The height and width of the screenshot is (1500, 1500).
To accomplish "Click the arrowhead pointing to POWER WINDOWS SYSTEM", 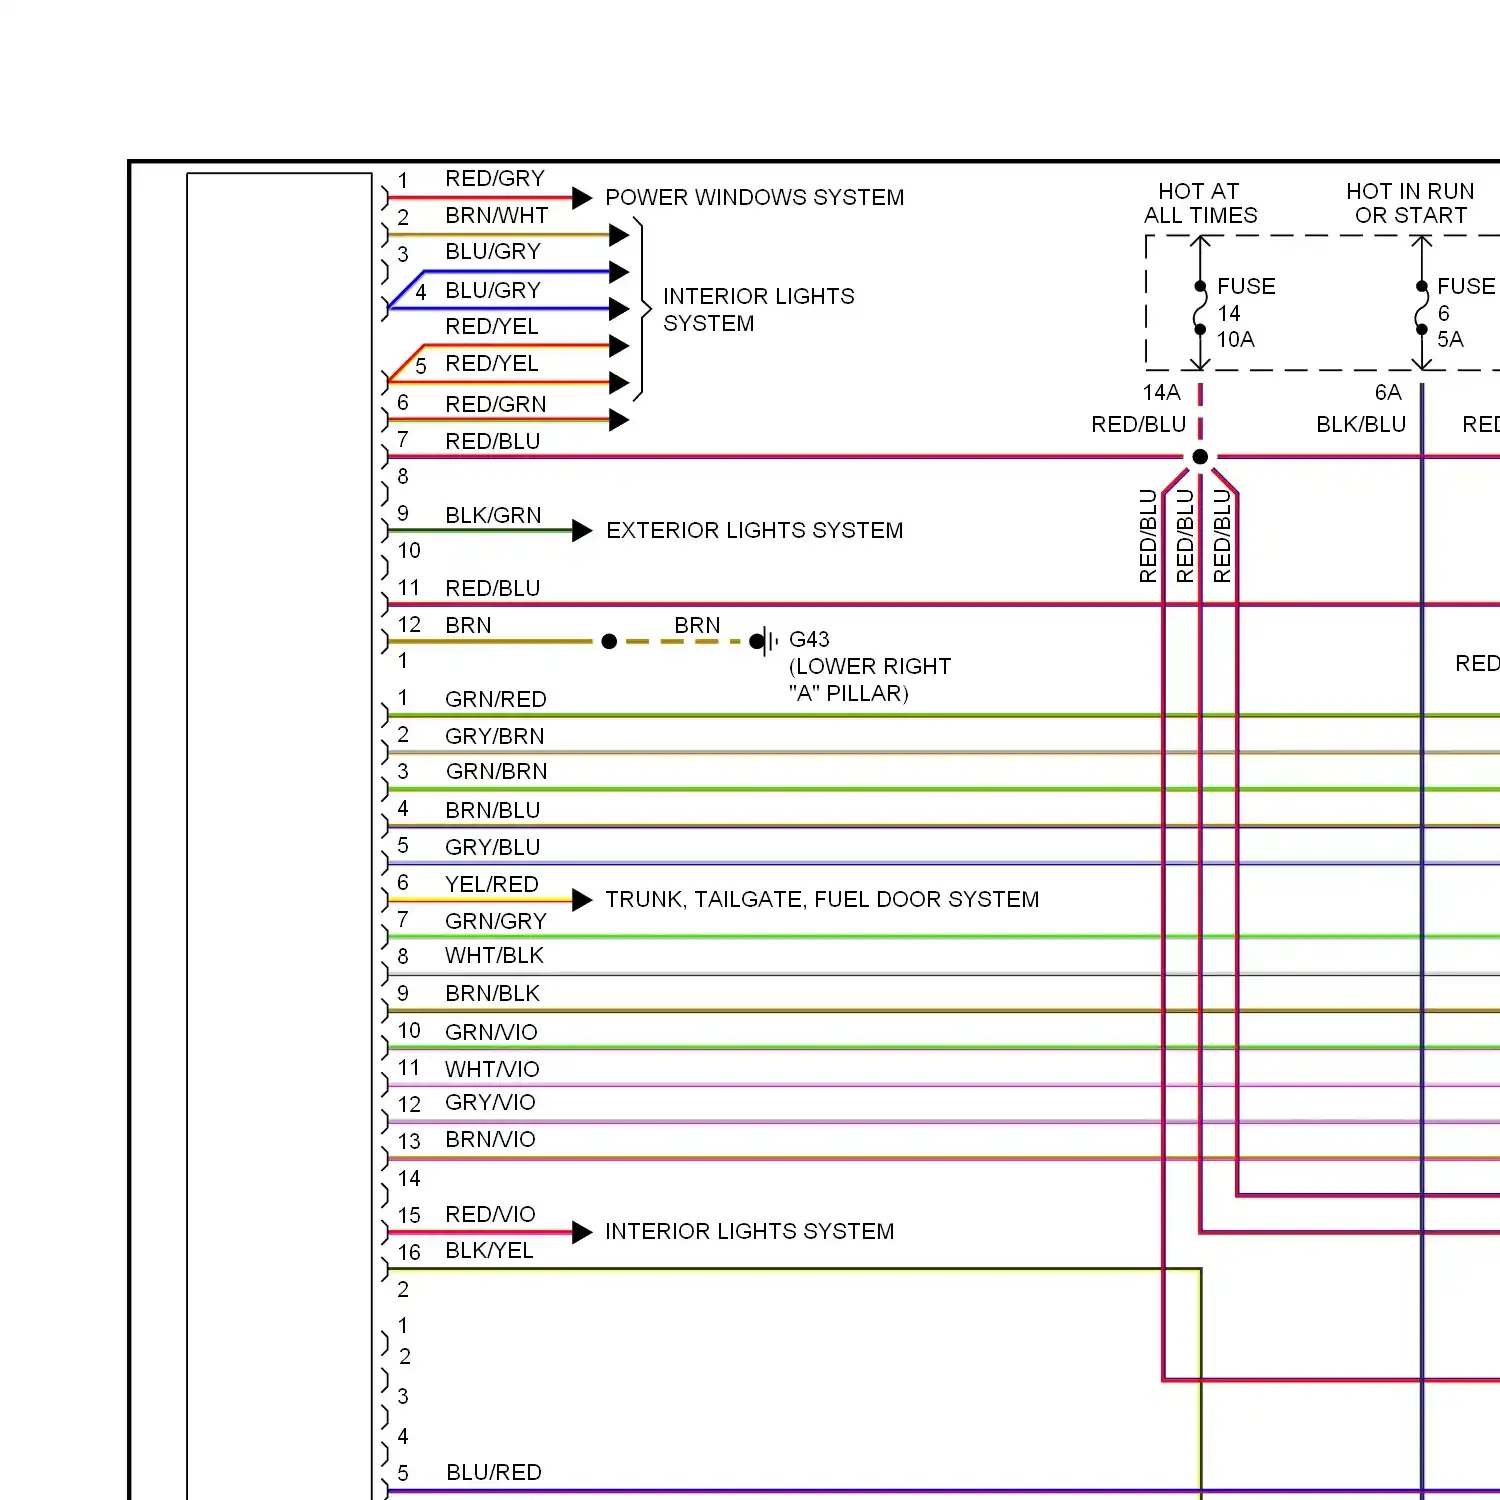I will tap(582, 198).
